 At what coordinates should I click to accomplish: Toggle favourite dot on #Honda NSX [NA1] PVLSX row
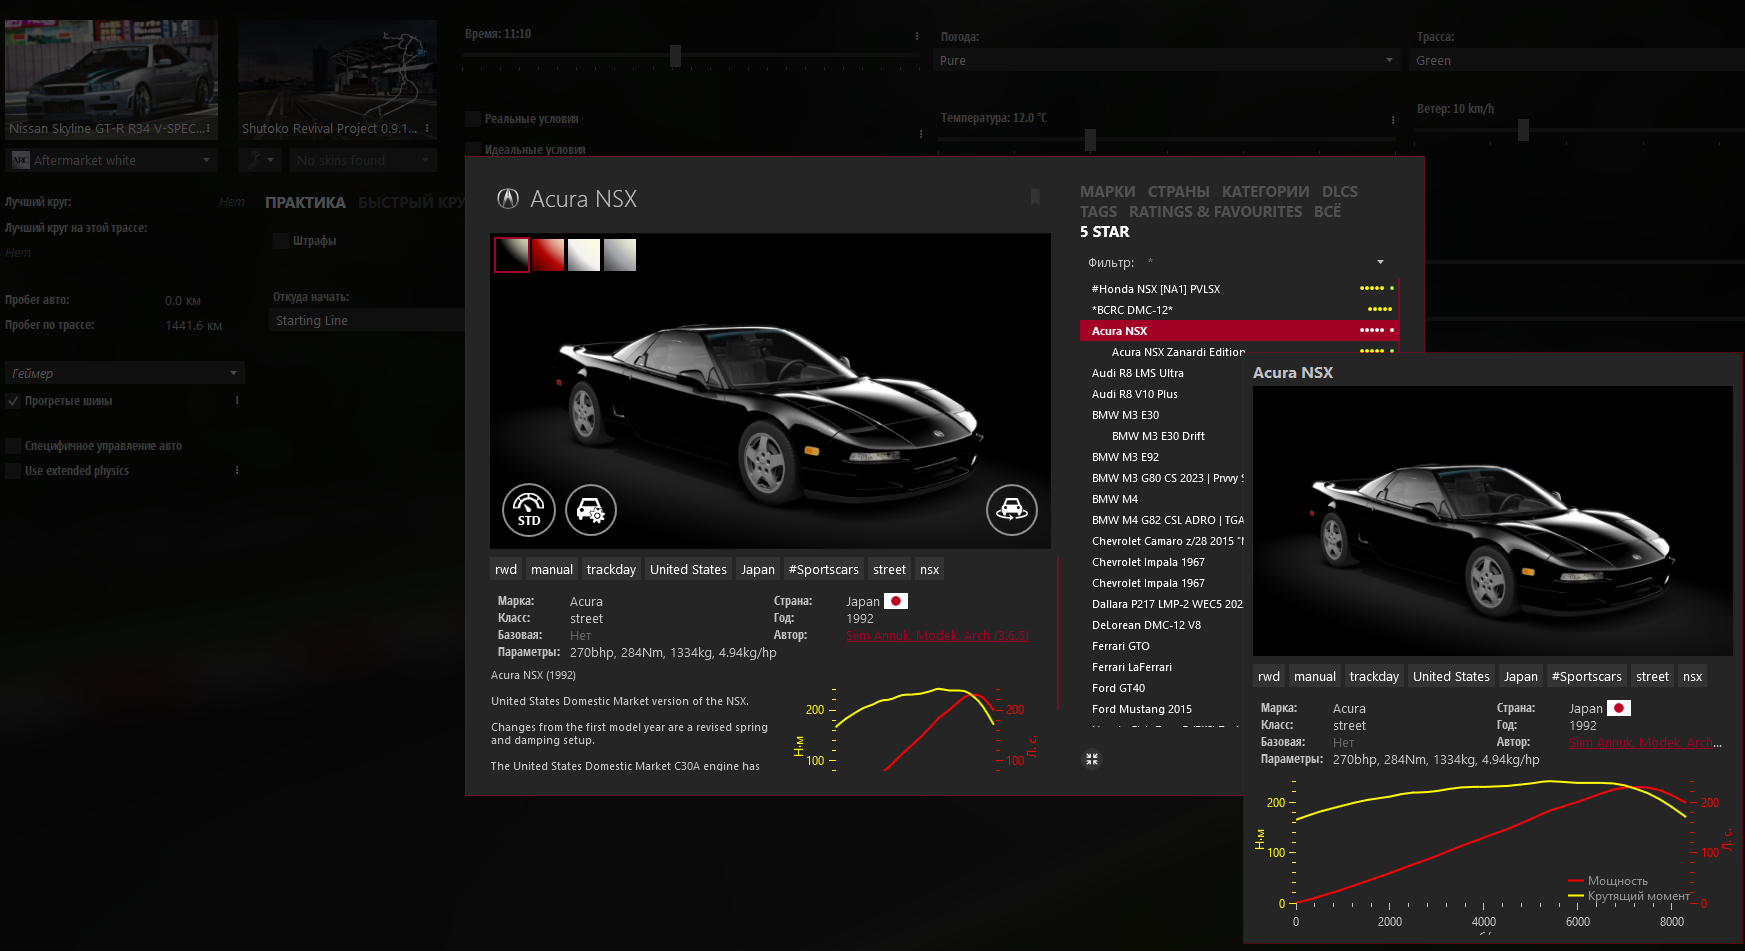1392,288
